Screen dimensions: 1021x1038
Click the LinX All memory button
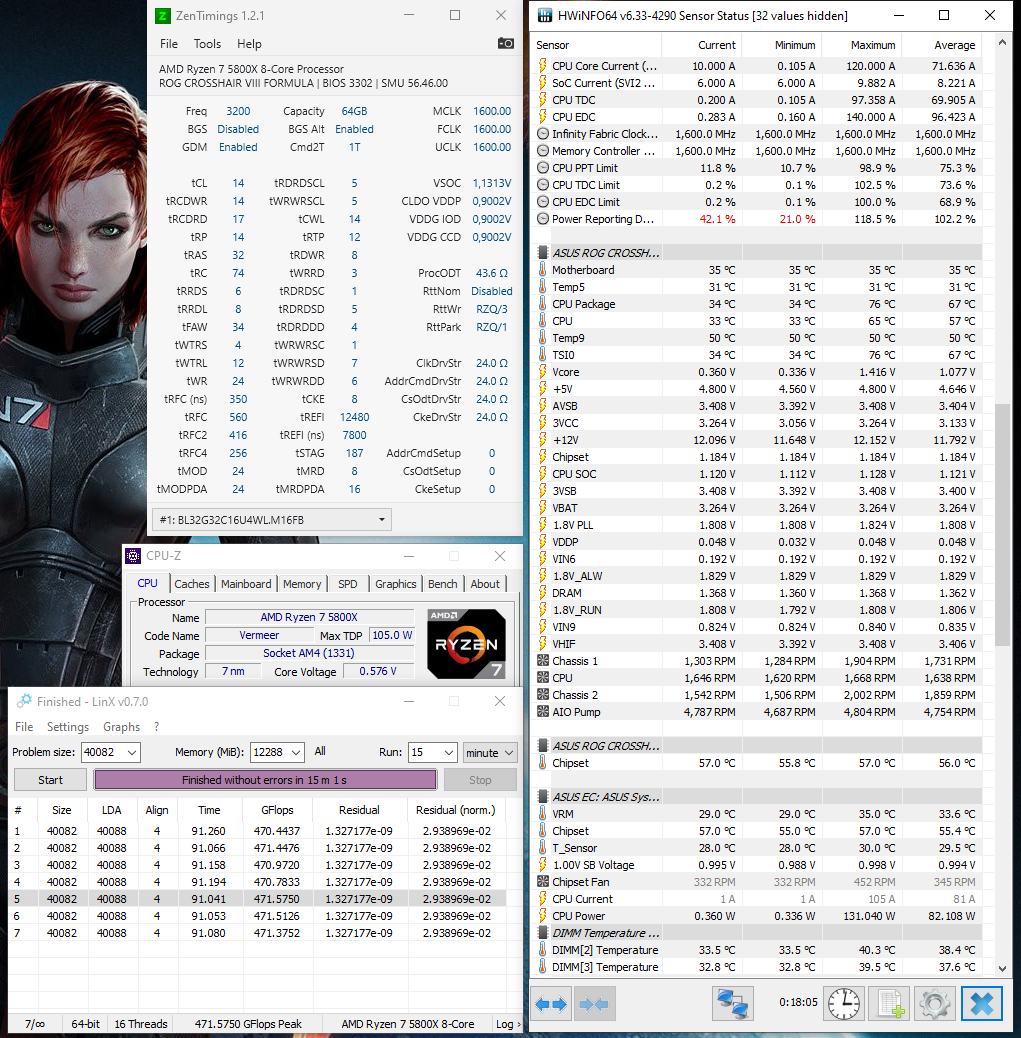pyautogui.click(x=320, y=751)
